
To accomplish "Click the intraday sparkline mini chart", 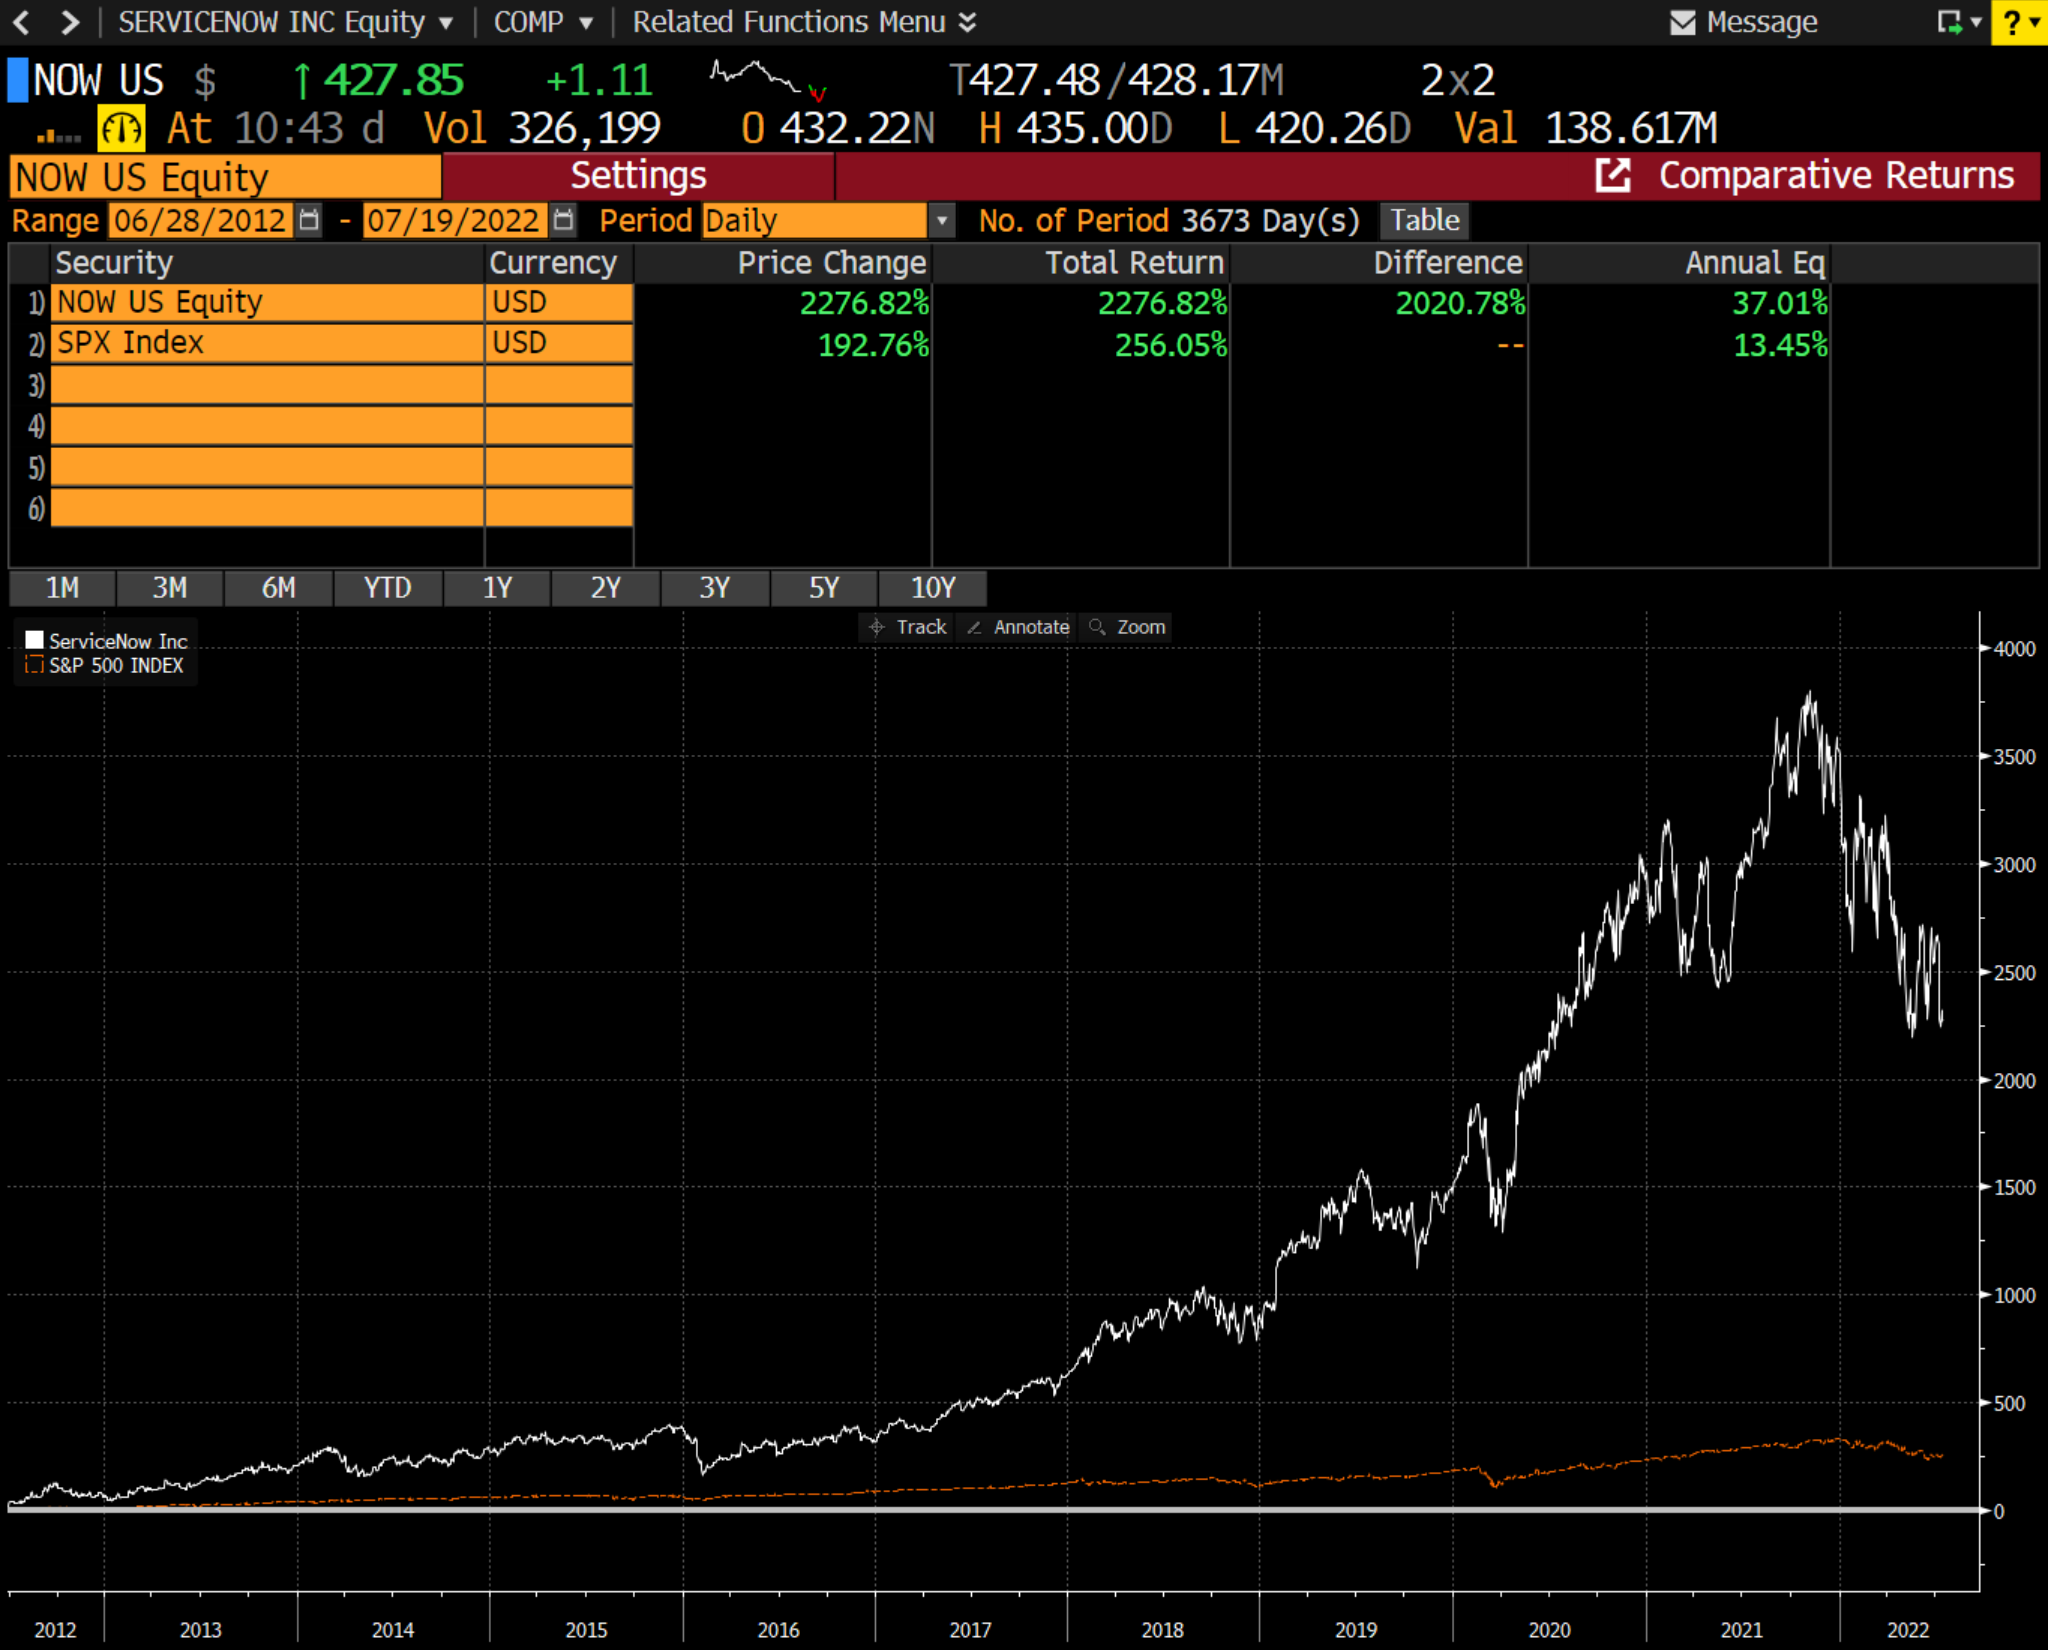I will pyautogui.click(x=767, y=81).
